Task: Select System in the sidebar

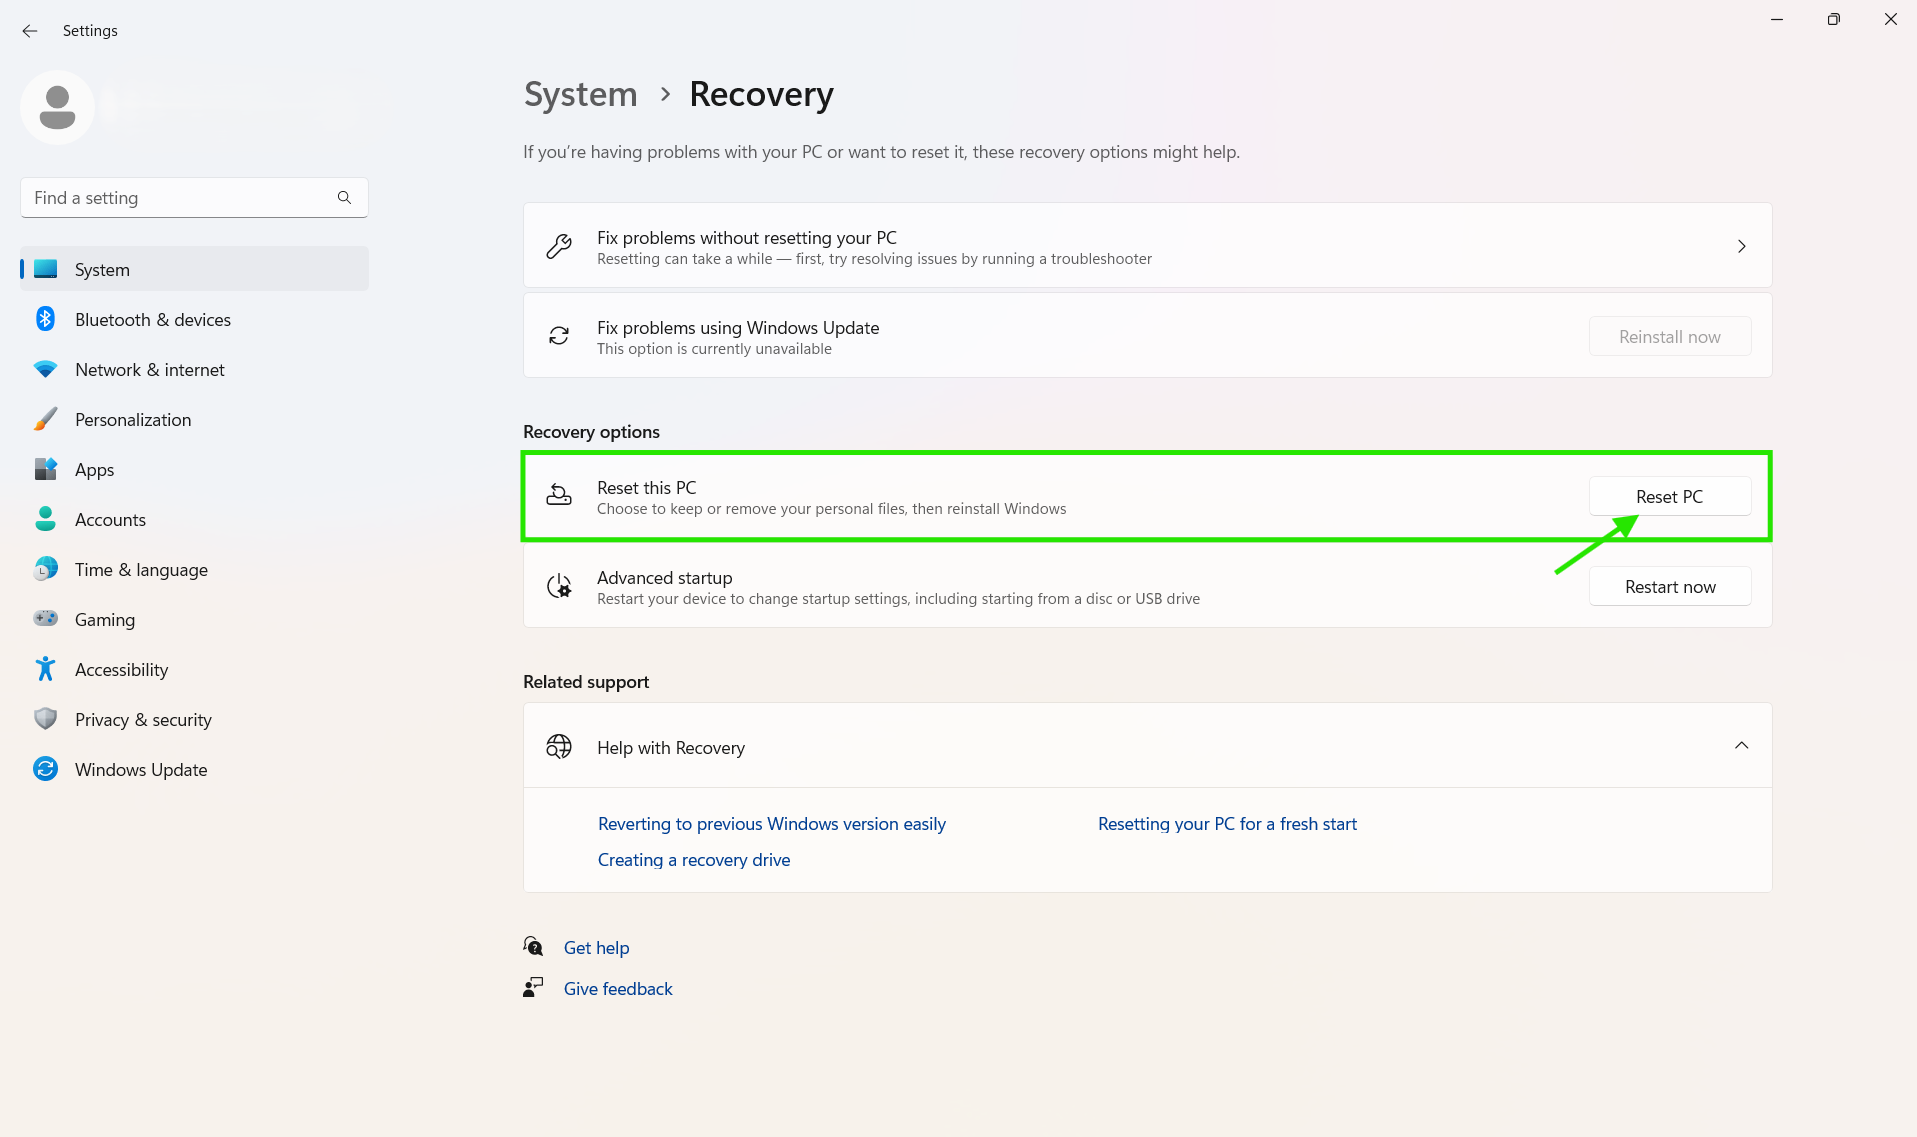Action: [x=194, y=269]
